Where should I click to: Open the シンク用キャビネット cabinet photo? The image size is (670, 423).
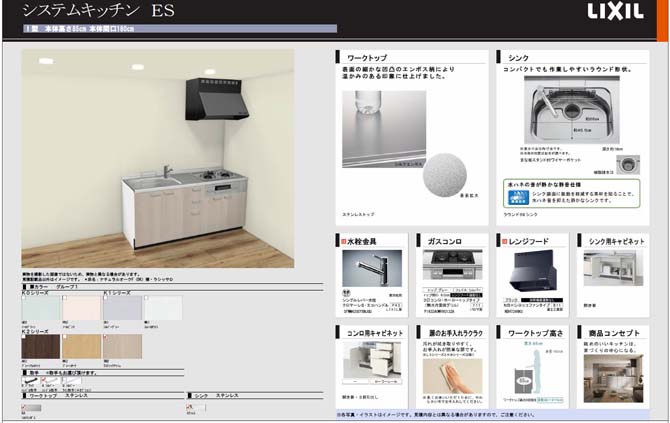pos(613,268)
